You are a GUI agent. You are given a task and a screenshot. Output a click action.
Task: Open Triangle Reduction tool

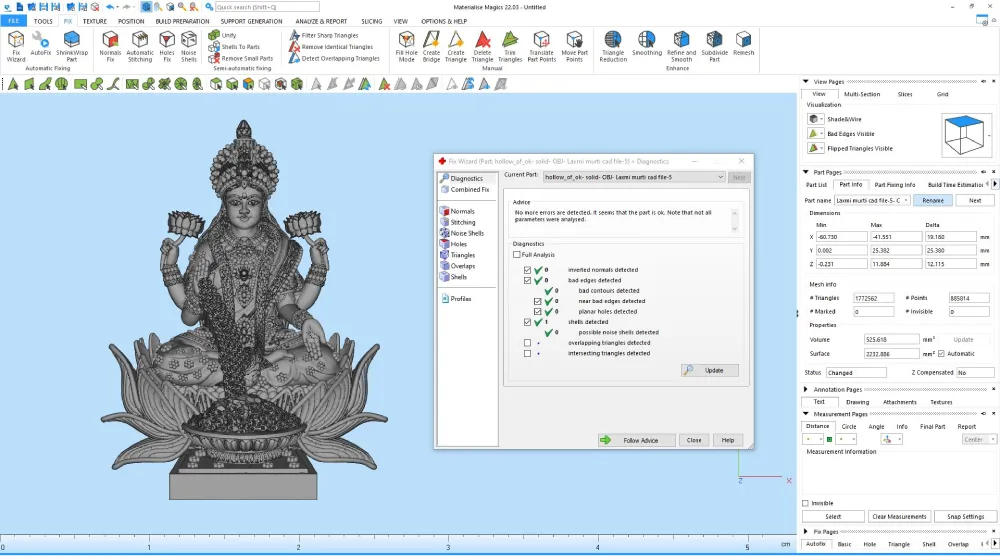(613, 46)
